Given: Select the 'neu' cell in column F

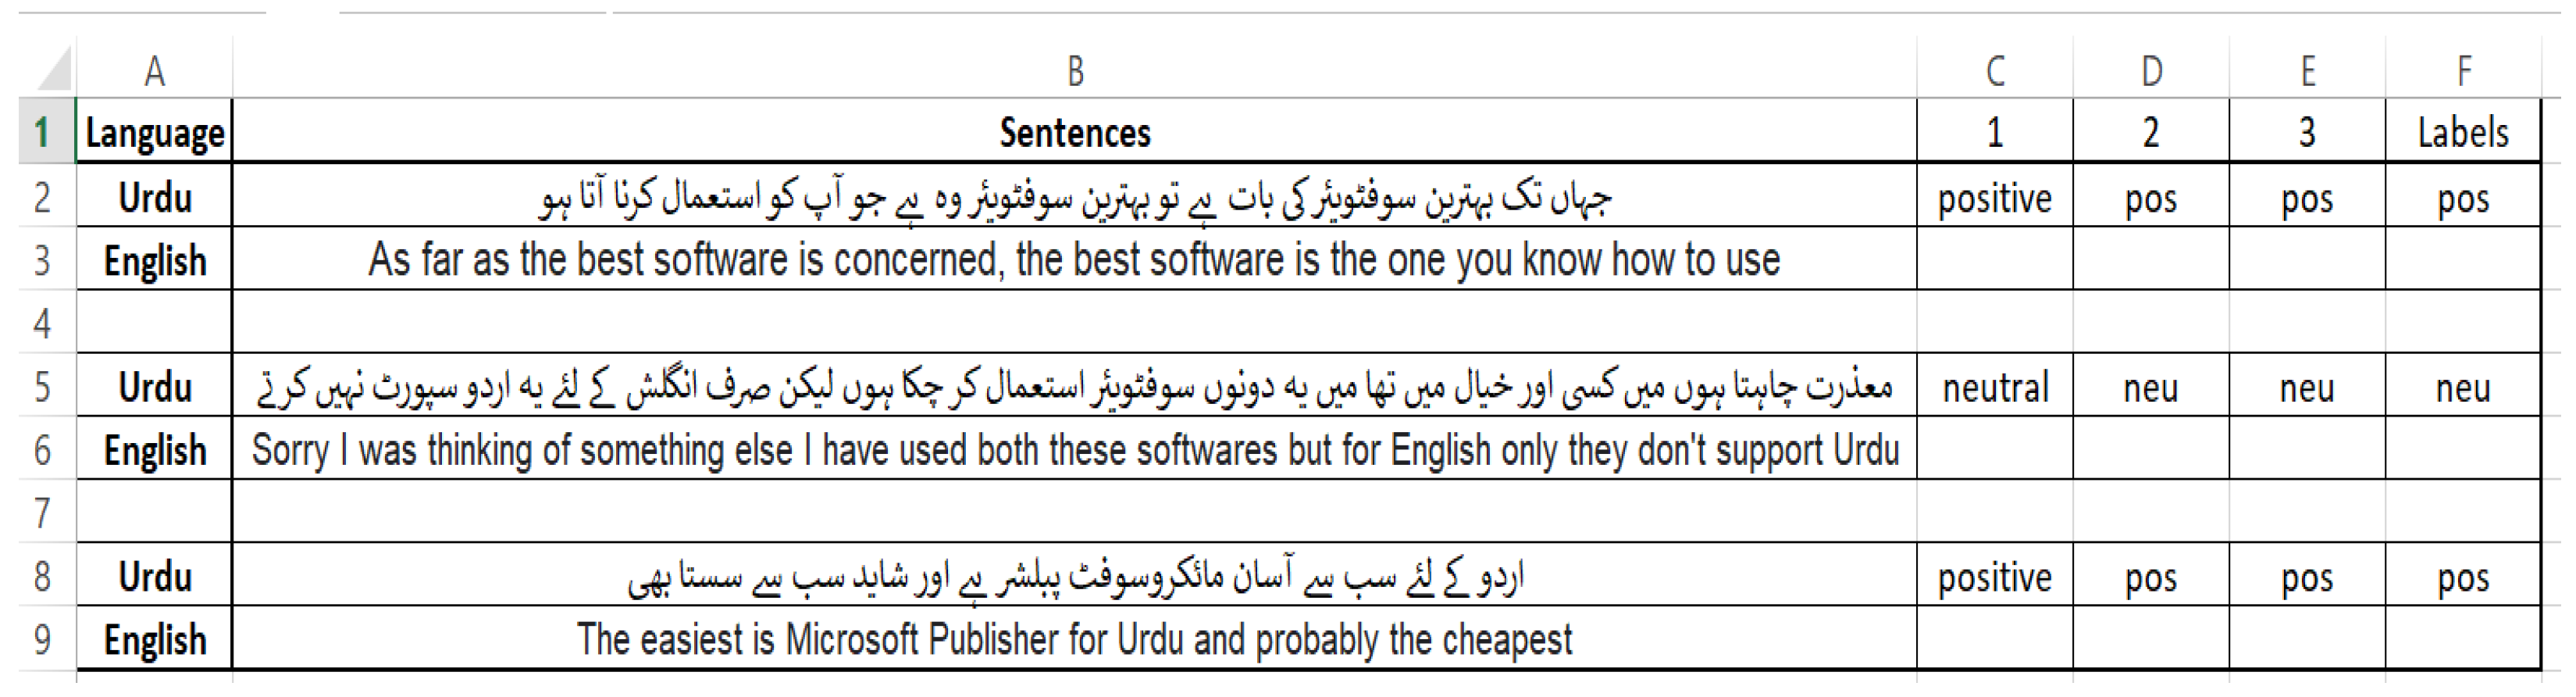Looking at the screenshot, I should (x=2463, y=385).
